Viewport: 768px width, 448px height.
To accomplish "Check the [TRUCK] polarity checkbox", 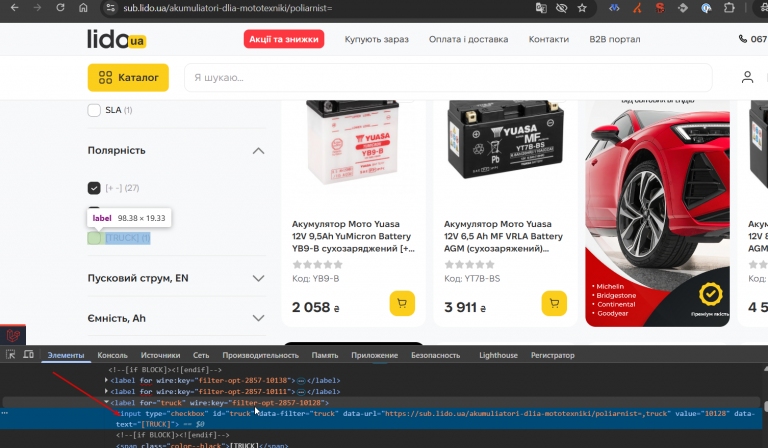I will click(94, 238).
